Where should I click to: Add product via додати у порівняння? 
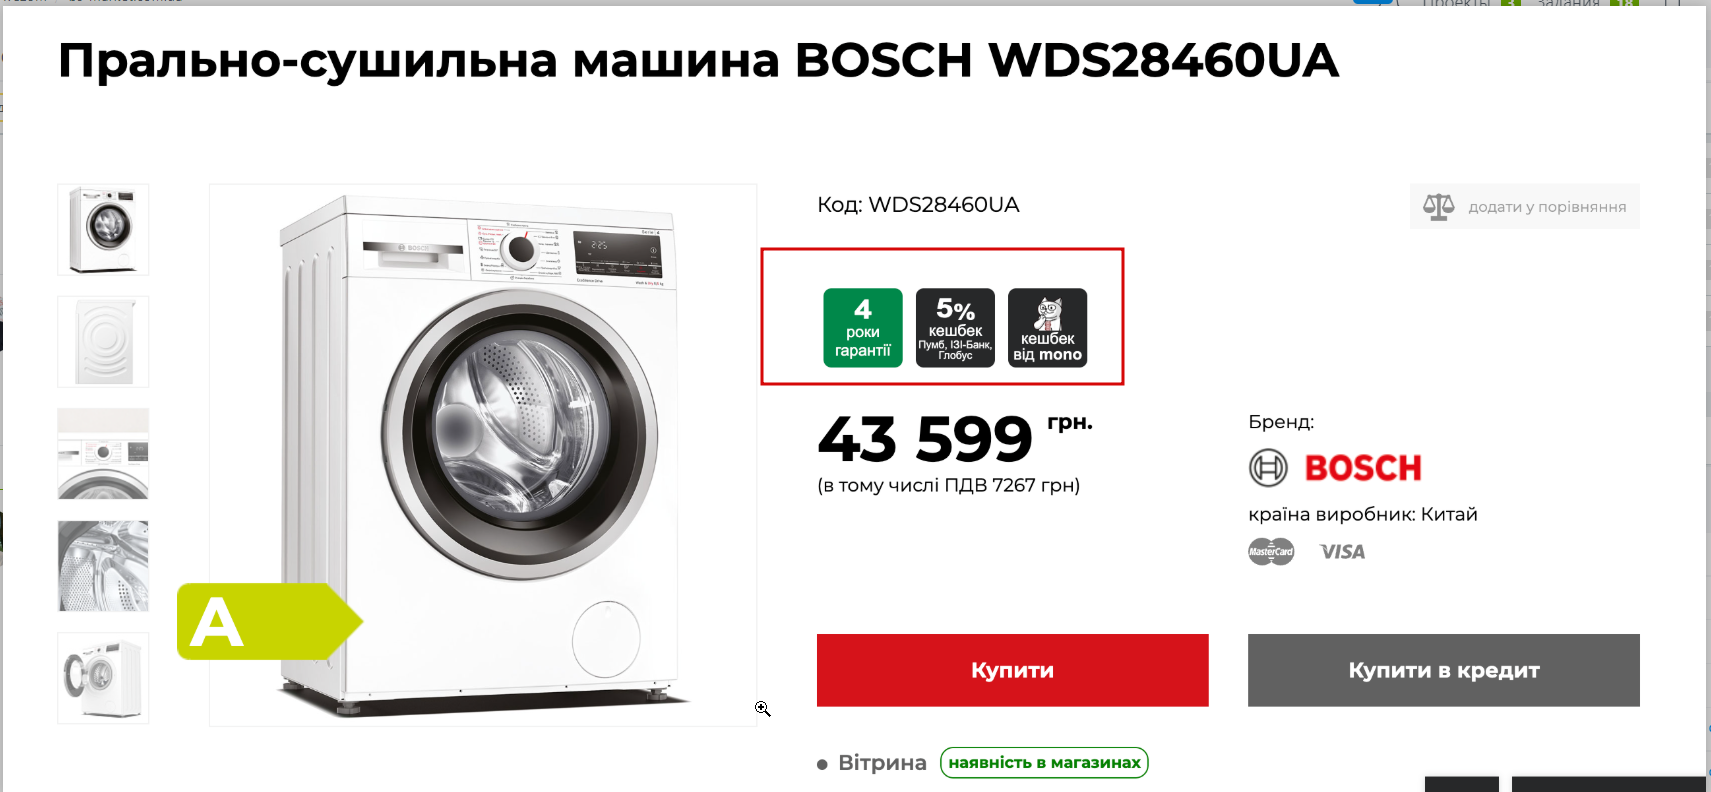[1524, 207]
